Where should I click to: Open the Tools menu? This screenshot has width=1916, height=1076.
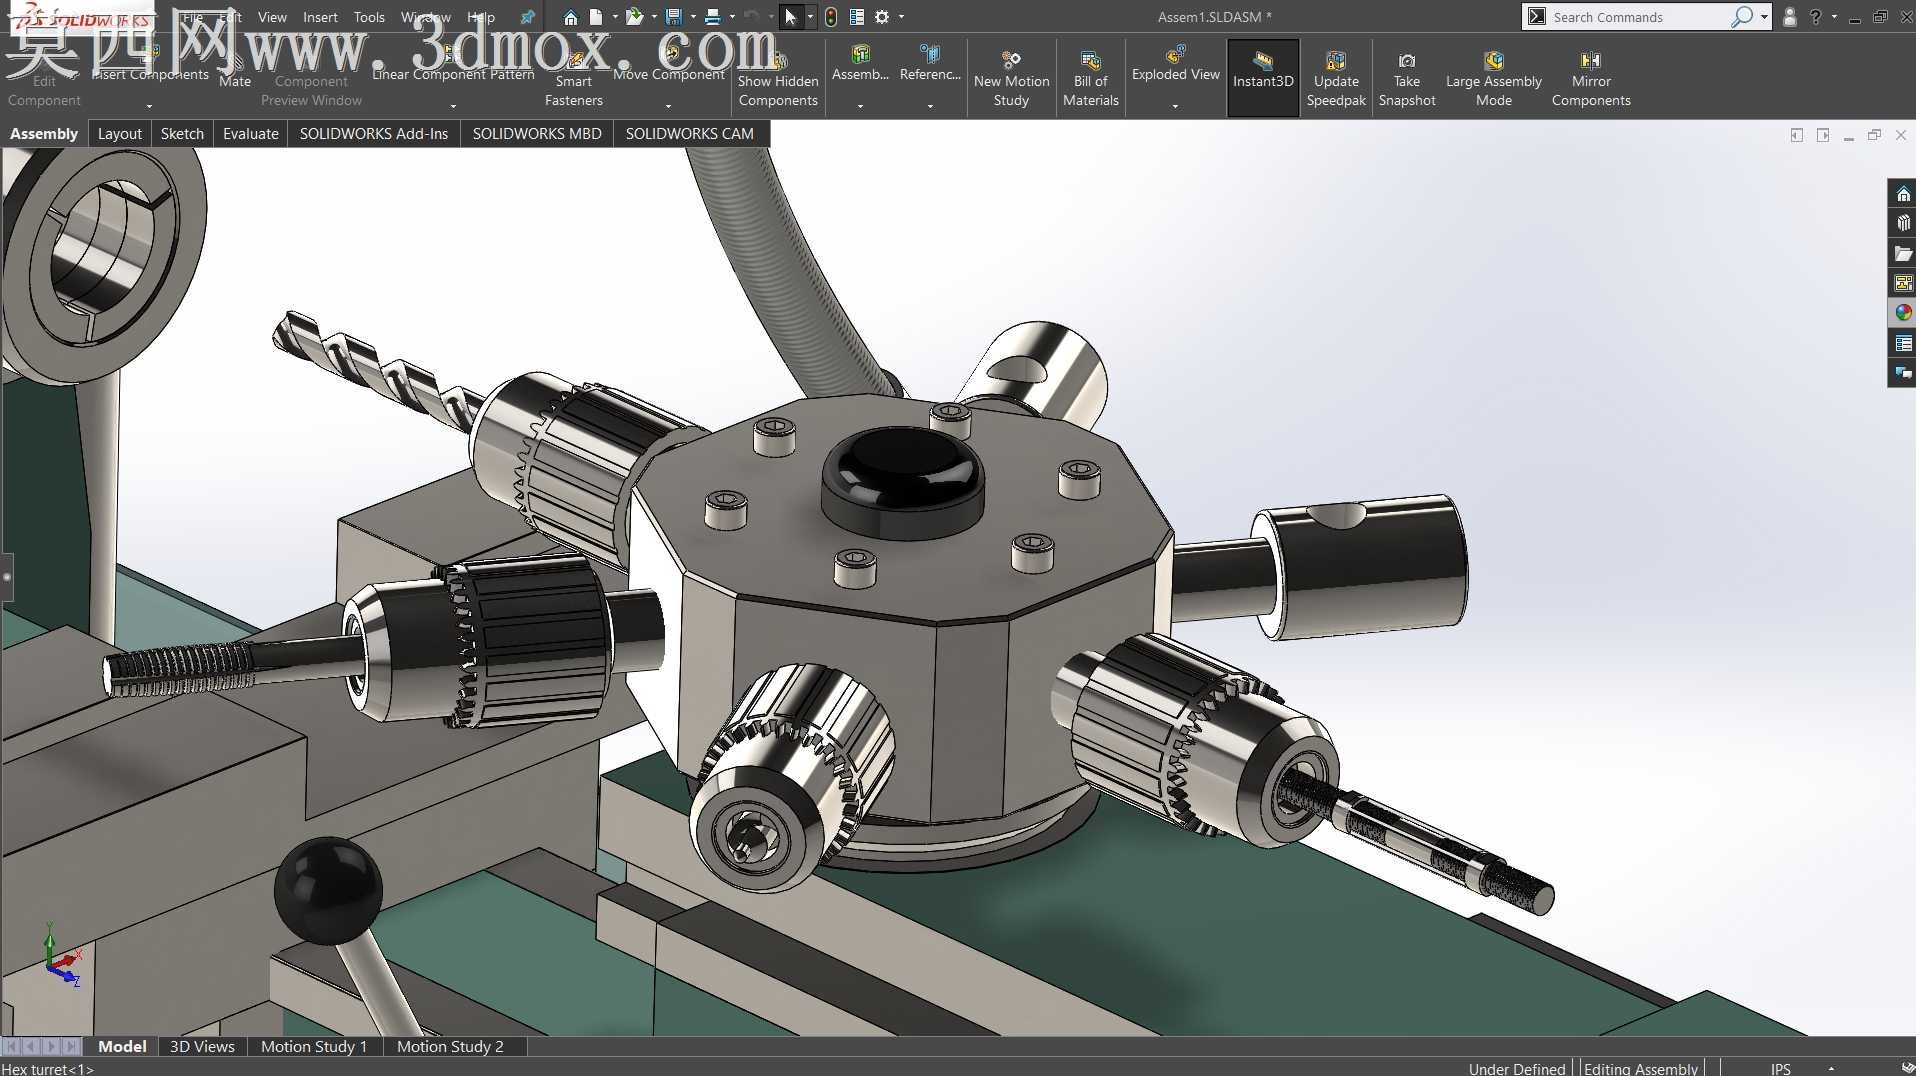click(369, 17)
